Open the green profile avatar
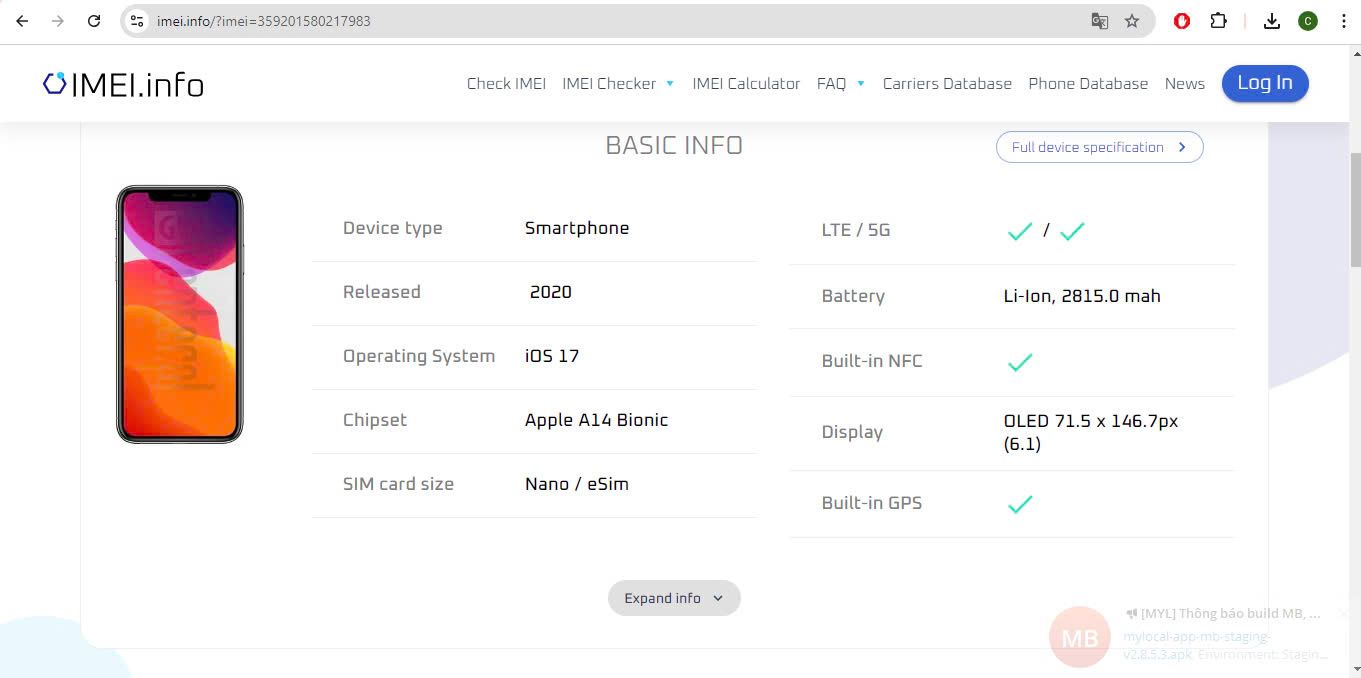Screen dimensions: 1361x678 point(1308,21)
